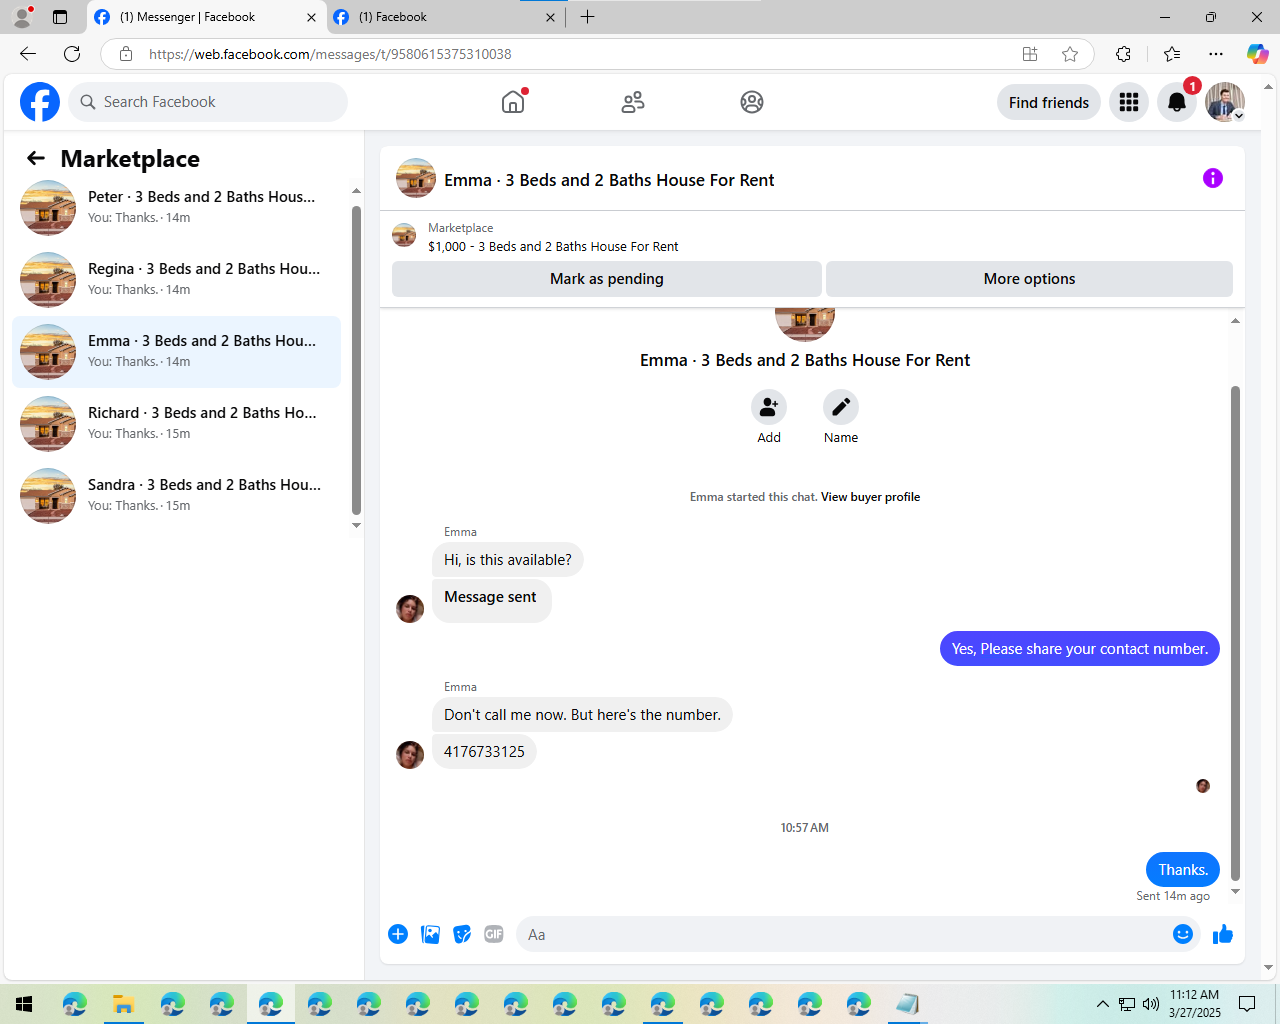Click the conversation list scrollbar
The height and width of the screenshot is (1024, 1280).
click(x=356, y=360)
